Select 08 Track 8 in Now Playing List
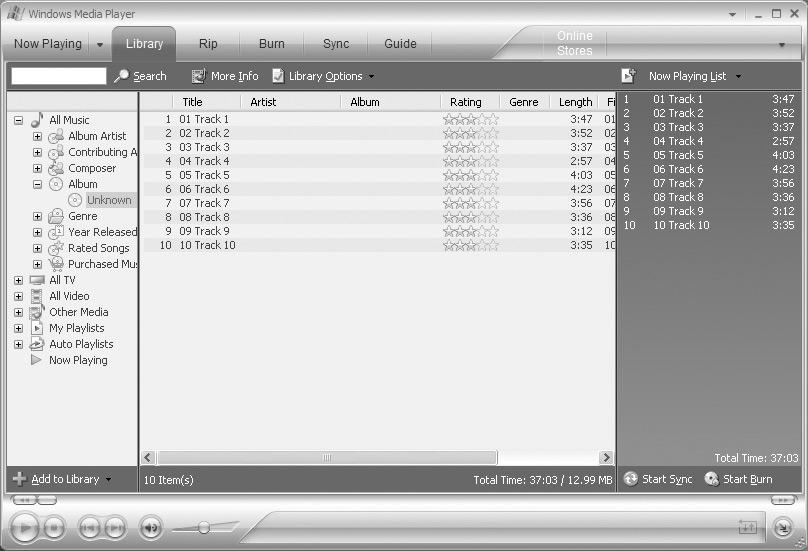The height and width of the screenshot is (551, 808). click(709, 197)
